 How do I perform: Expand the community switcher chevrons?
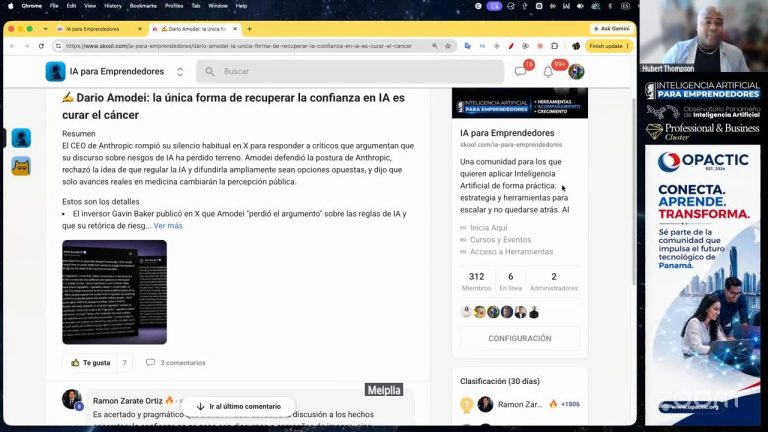click(180, 72)
